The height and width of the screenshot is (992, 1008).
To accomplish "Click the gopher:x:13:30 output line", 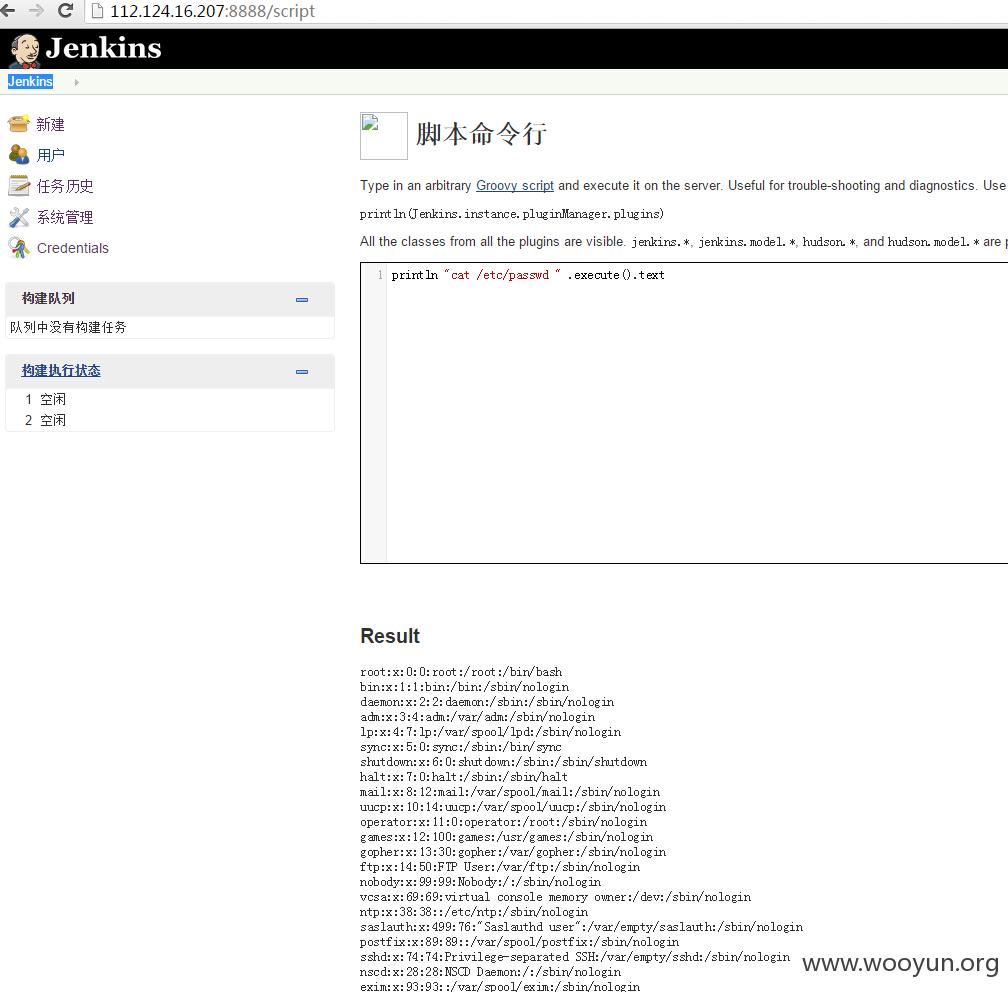I will [513, 852].
